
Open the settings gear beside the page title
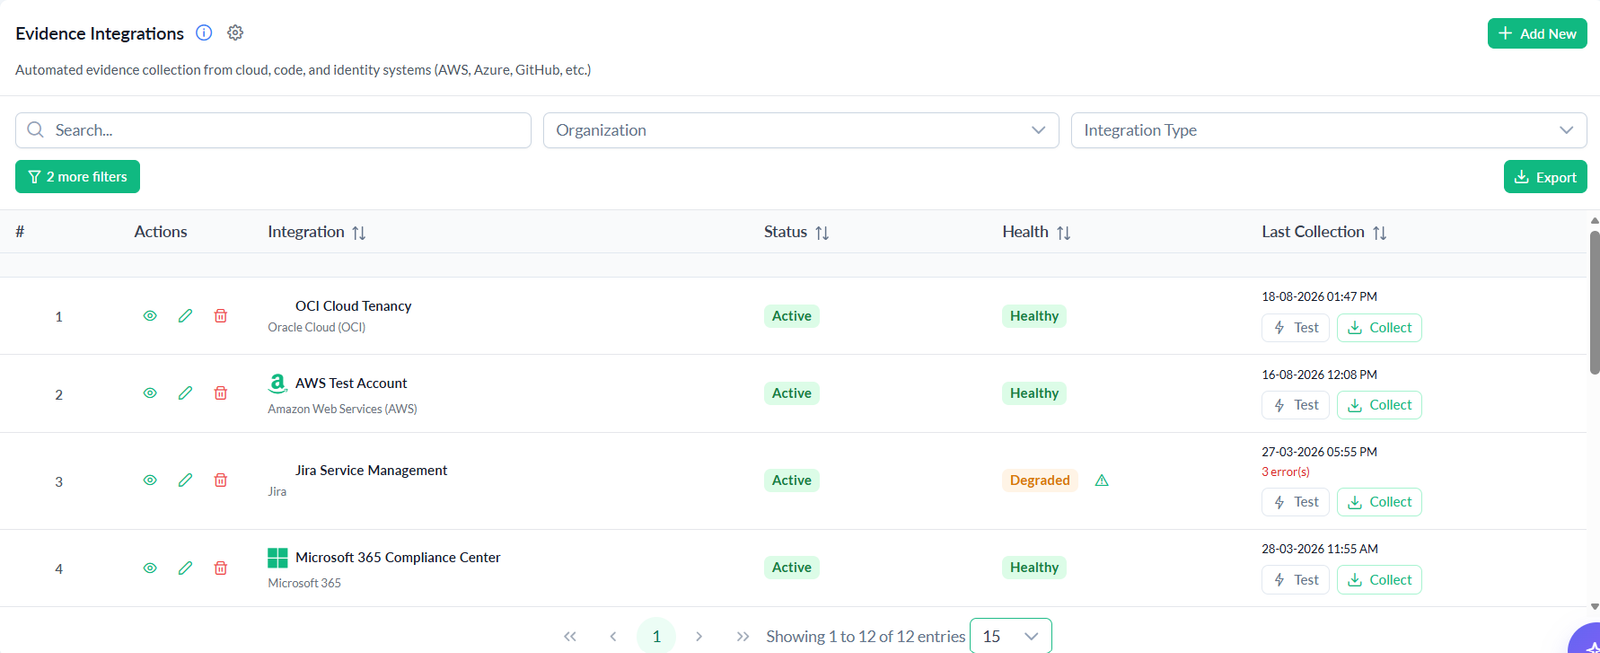click(235, 33)
